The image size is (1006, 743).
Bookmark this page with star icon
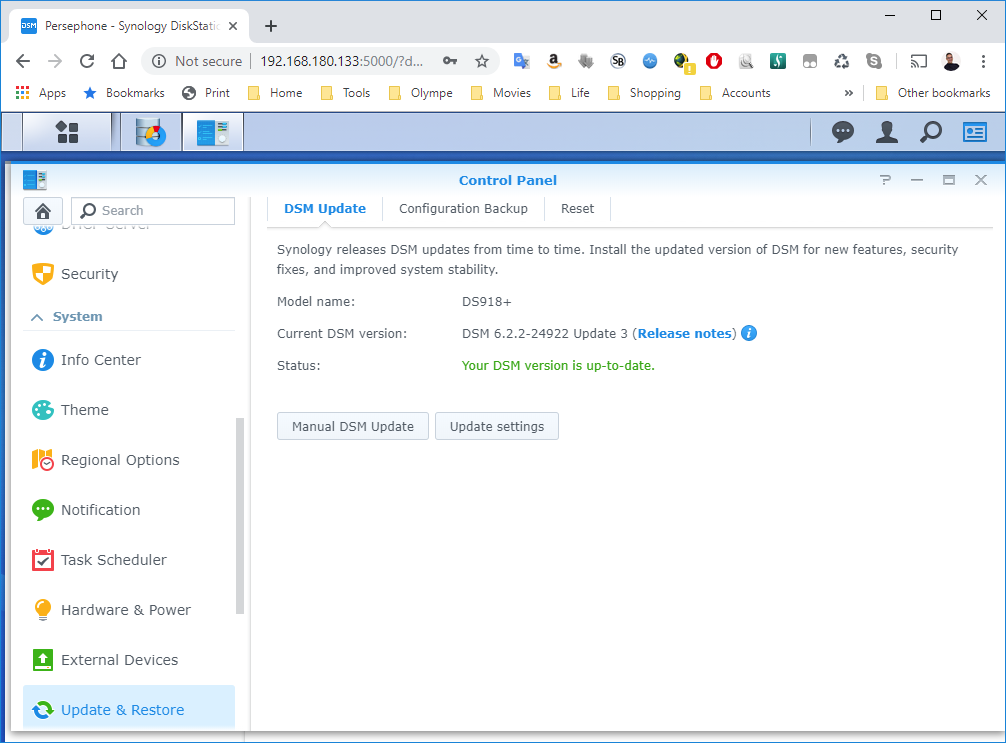pyautogui.click(x=482, y=62)
